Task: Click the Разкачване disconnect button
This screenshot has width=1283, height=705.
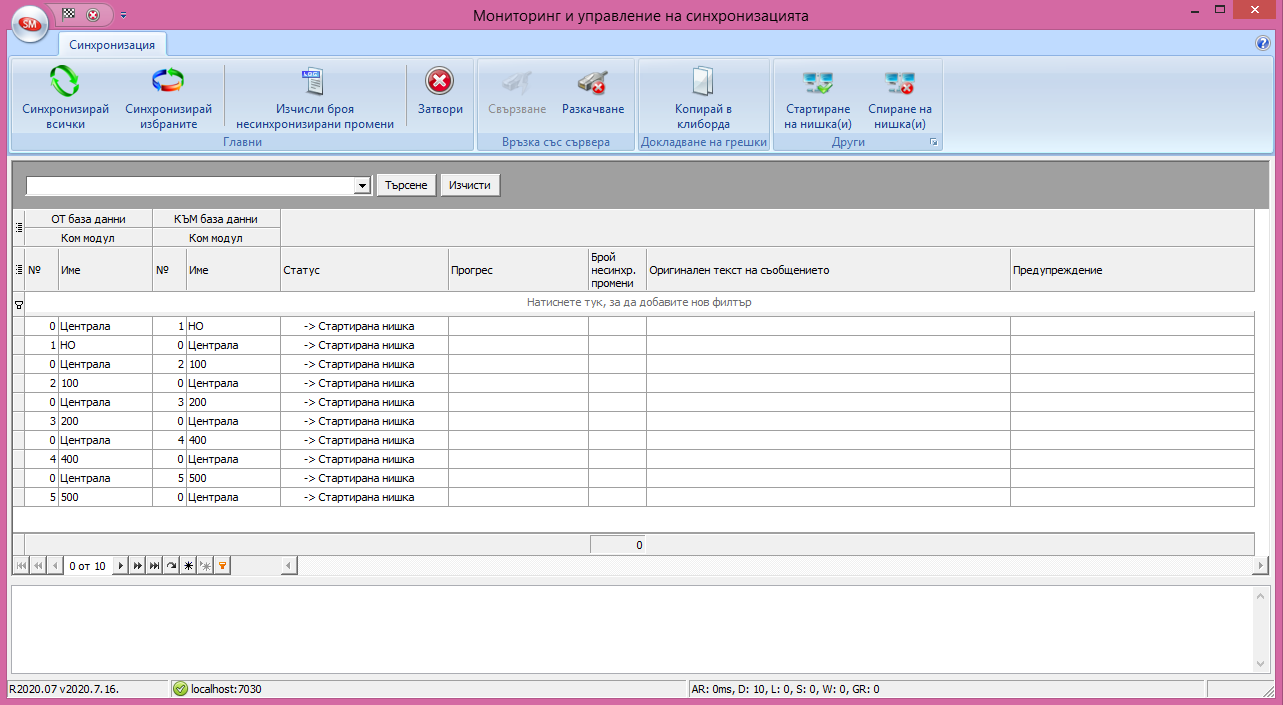Action: coord(593,93)
